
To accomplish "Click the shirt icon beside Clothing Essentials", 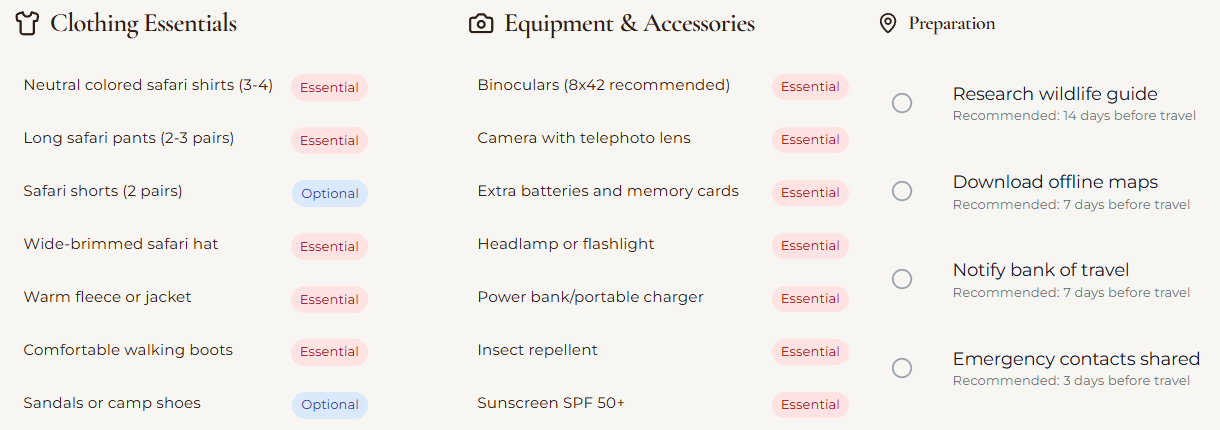I will tap(27, 24).
